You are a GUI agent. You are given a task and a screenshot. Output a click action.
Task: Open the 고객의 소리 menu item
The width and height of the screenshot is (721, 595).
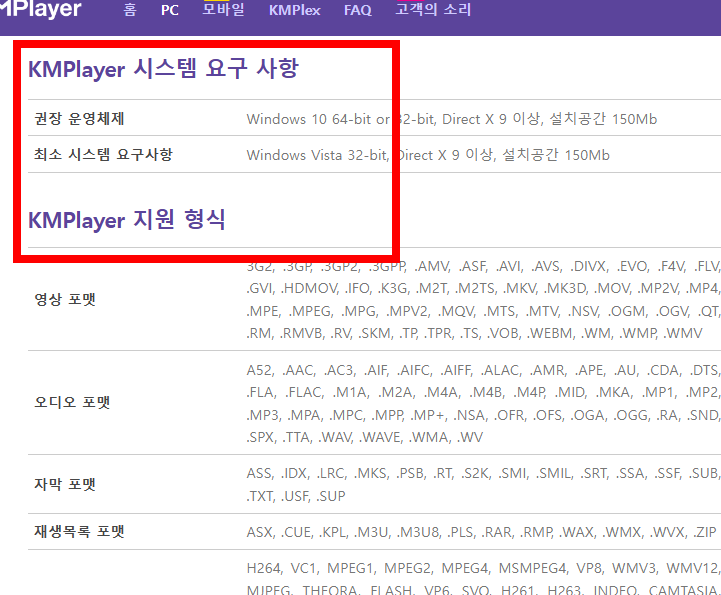(433, 10)
